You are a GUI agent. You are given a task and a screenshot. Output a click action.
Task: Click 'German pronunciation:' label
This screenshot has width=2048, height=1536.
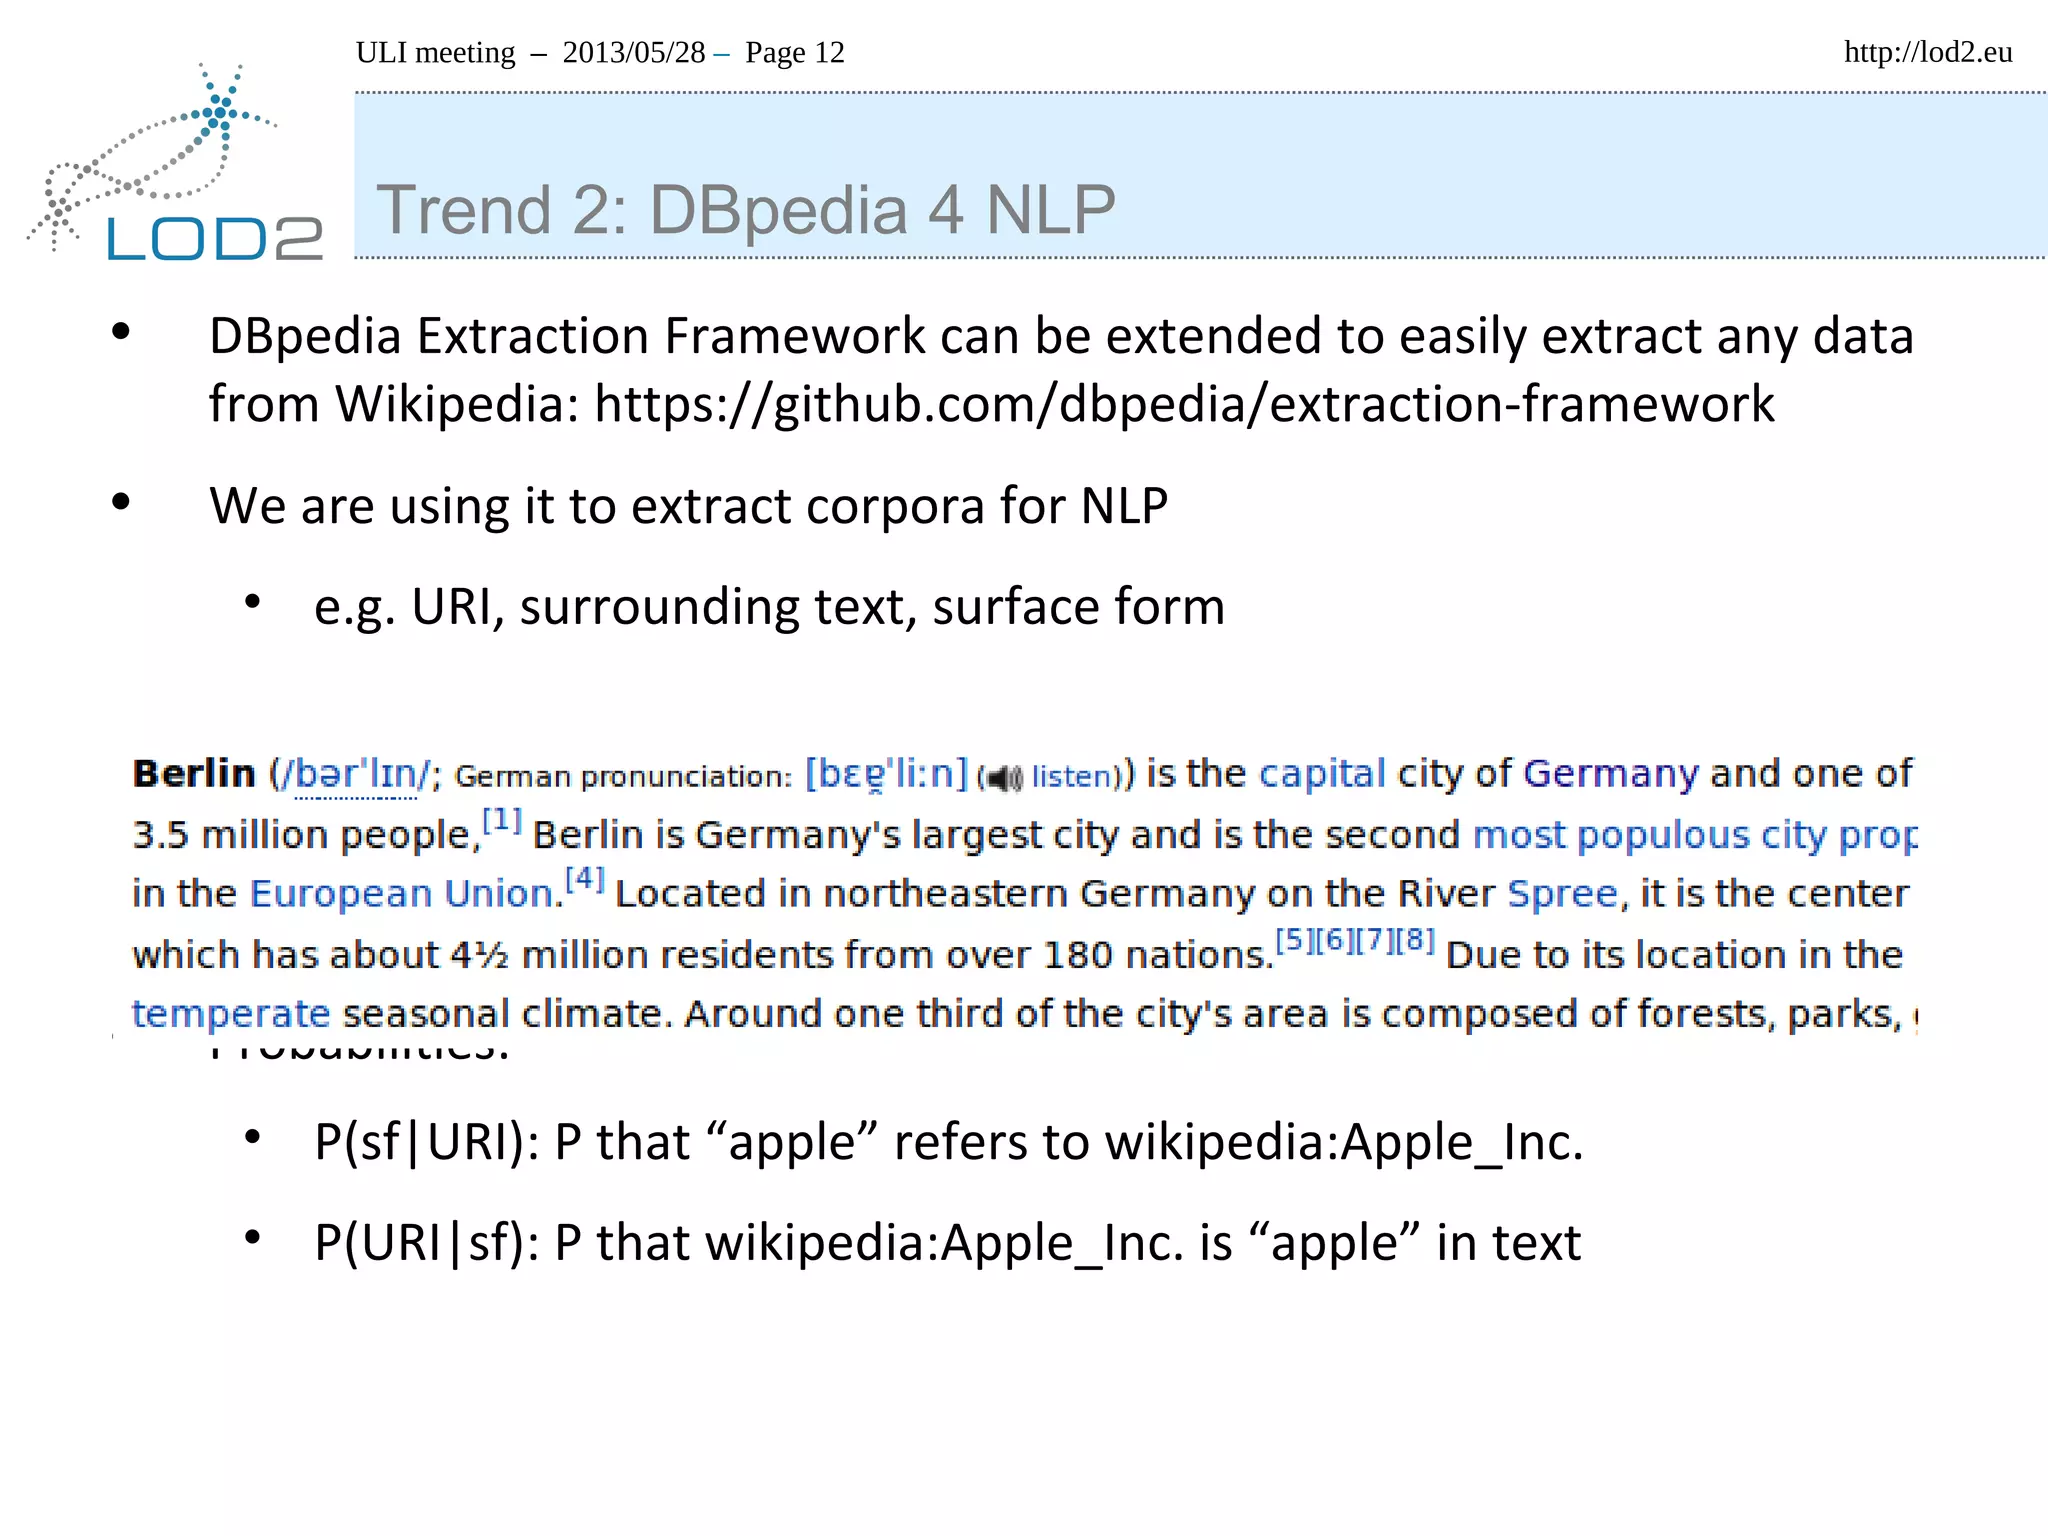[x=623, y=777]
